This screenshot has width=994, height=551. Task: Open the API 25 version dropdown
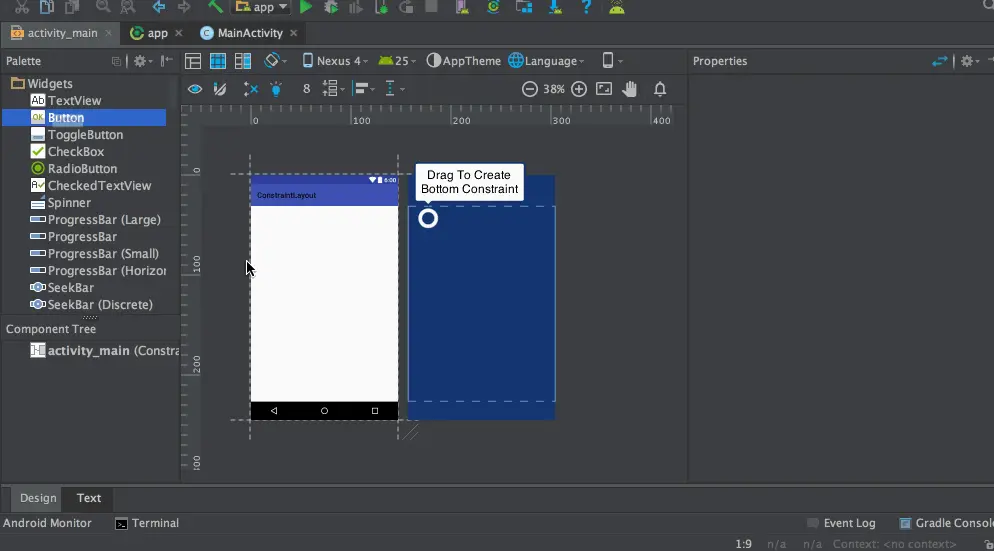click(x=397, y=61)
